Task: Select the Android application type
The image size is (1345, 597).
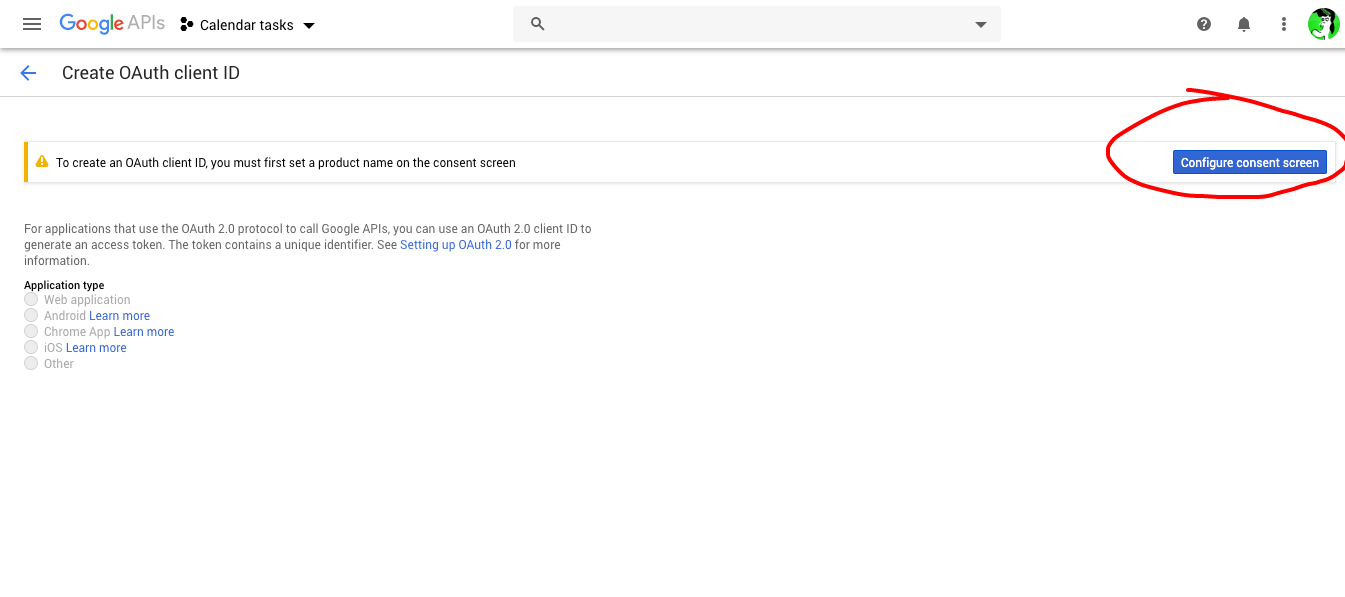Action: click(31, 315)
